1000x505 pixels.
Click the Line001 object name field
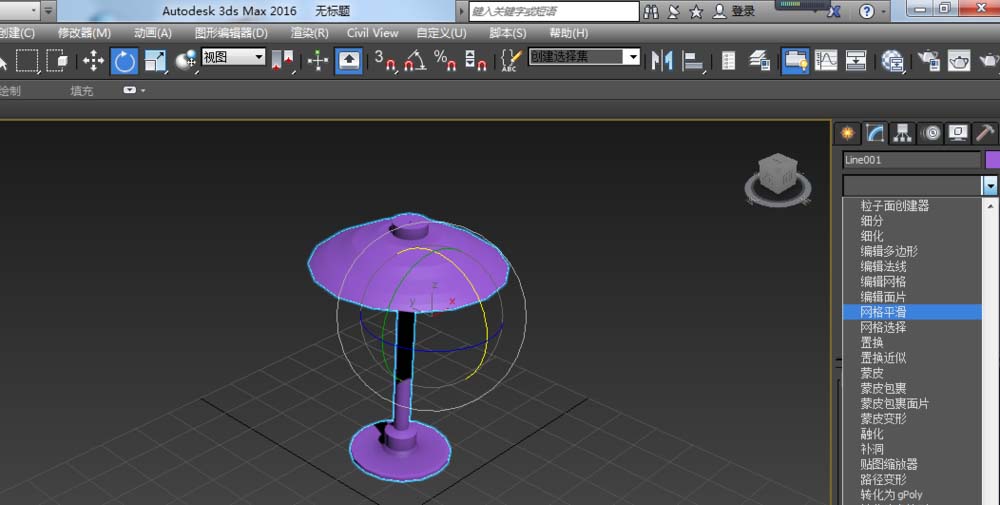pos(911,159)
